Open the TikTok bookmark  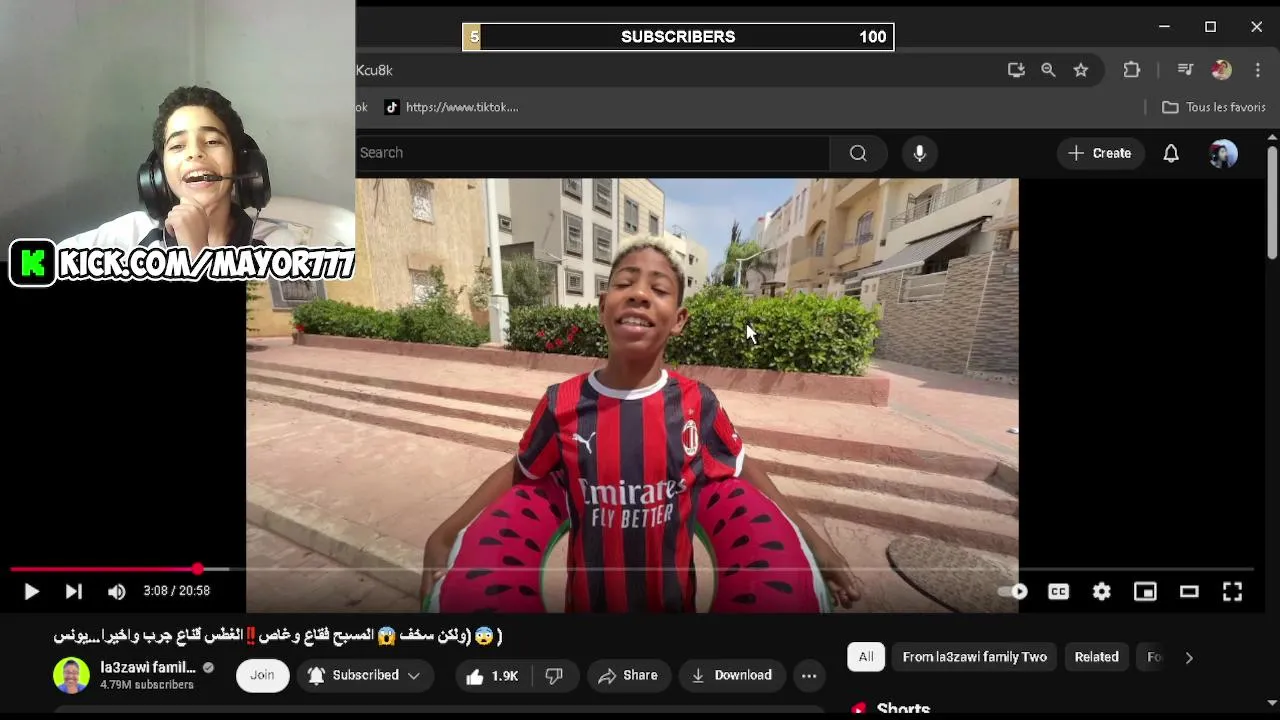(451, 107)
